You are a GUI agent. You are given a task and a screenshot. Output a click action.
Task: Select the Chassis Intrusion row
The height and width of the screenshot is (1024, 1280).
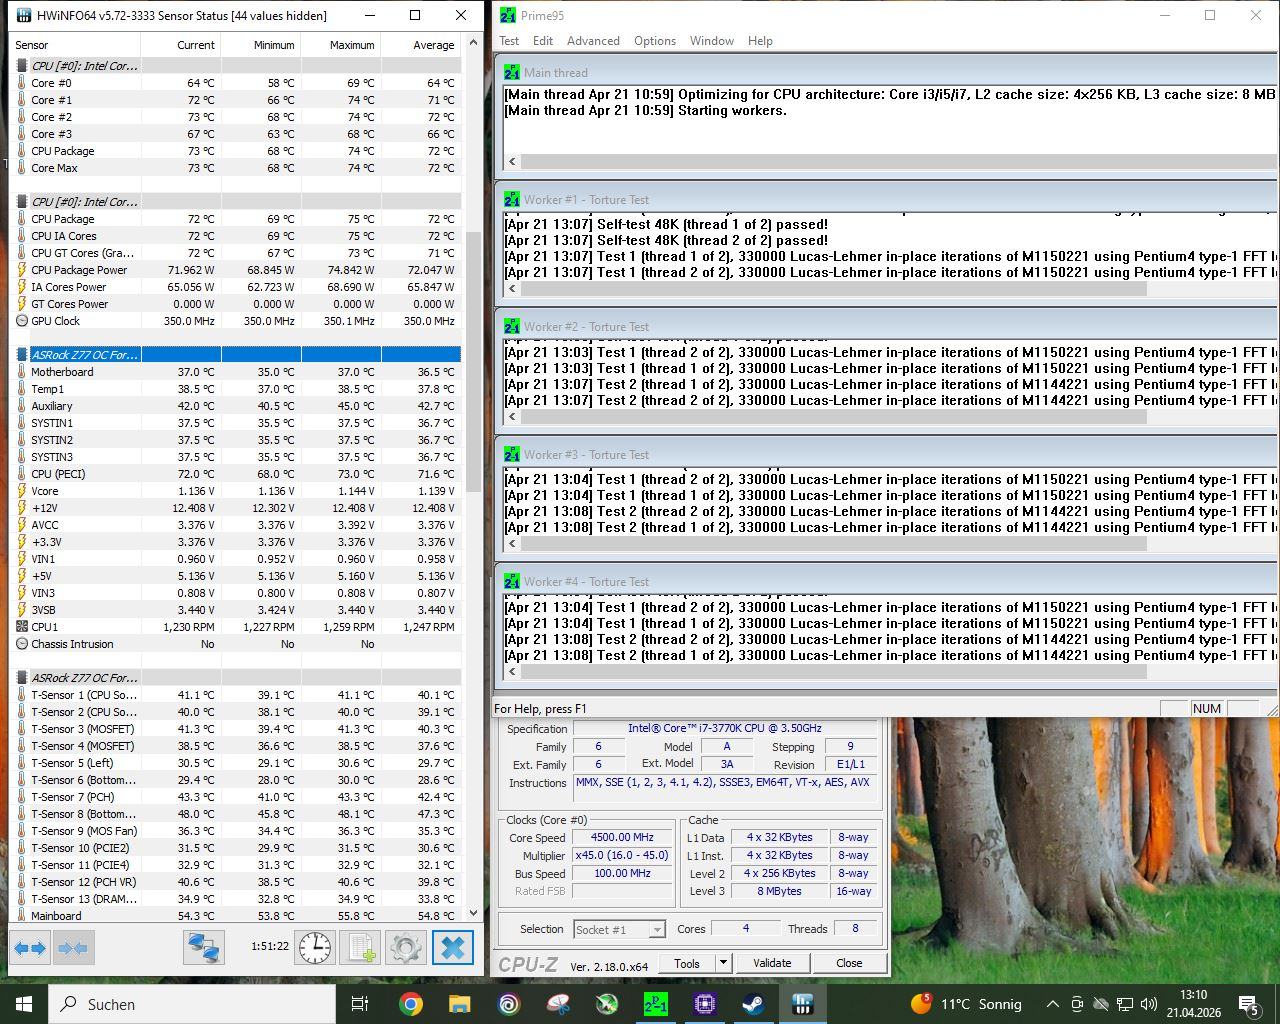pyautogui.click(x=237, y=644)
